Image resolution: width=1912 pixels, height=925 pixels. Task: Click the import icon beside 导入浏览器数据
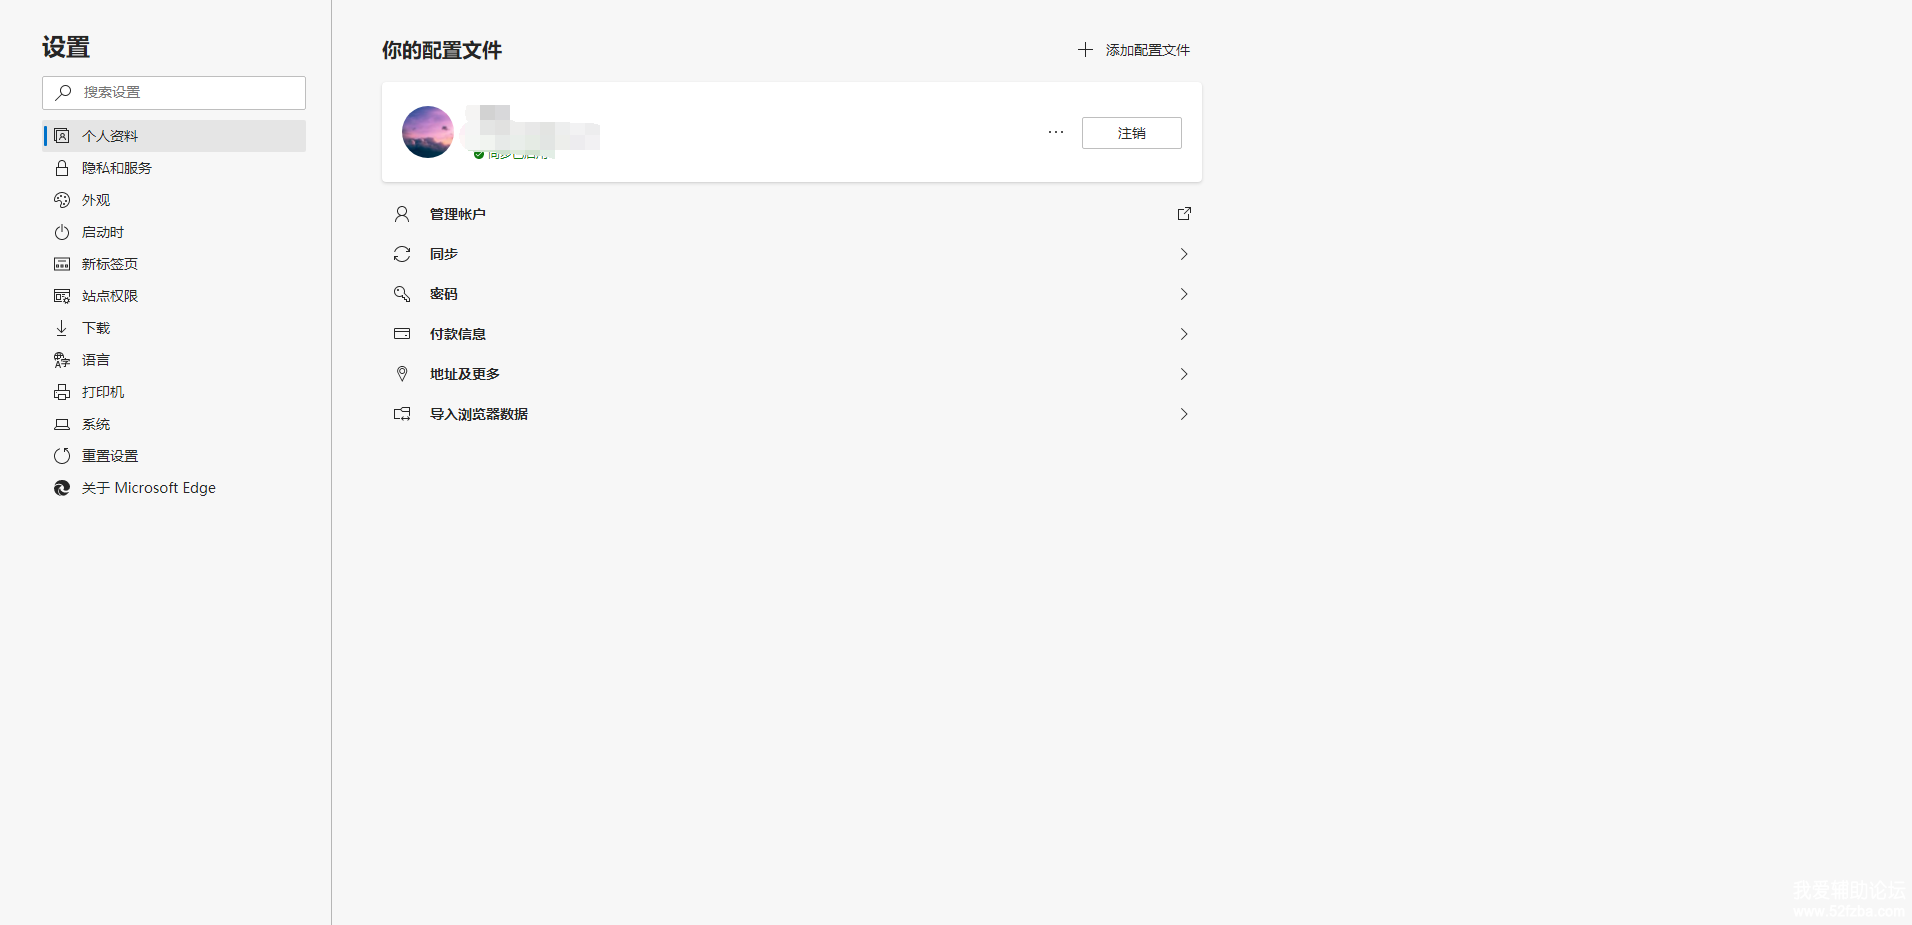click(402, 414)
